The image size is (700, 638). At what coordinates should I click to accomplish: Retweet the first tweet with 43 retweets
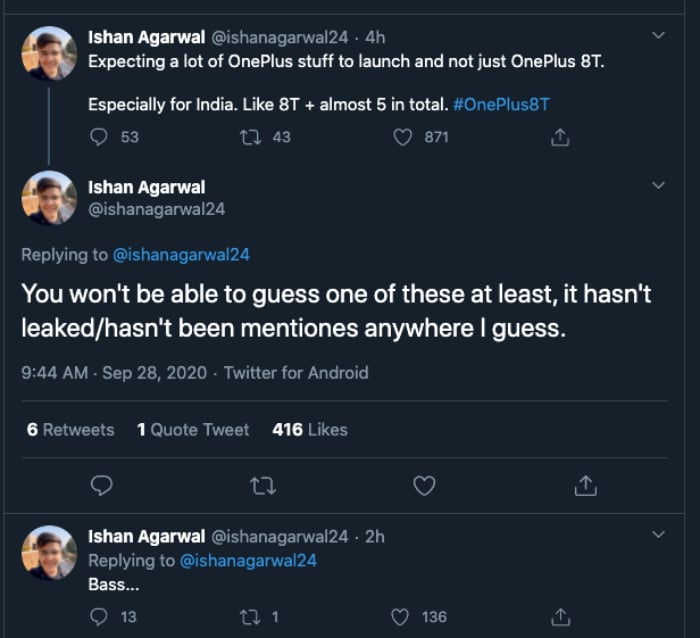pyautogui.click(x=252, y=137)
